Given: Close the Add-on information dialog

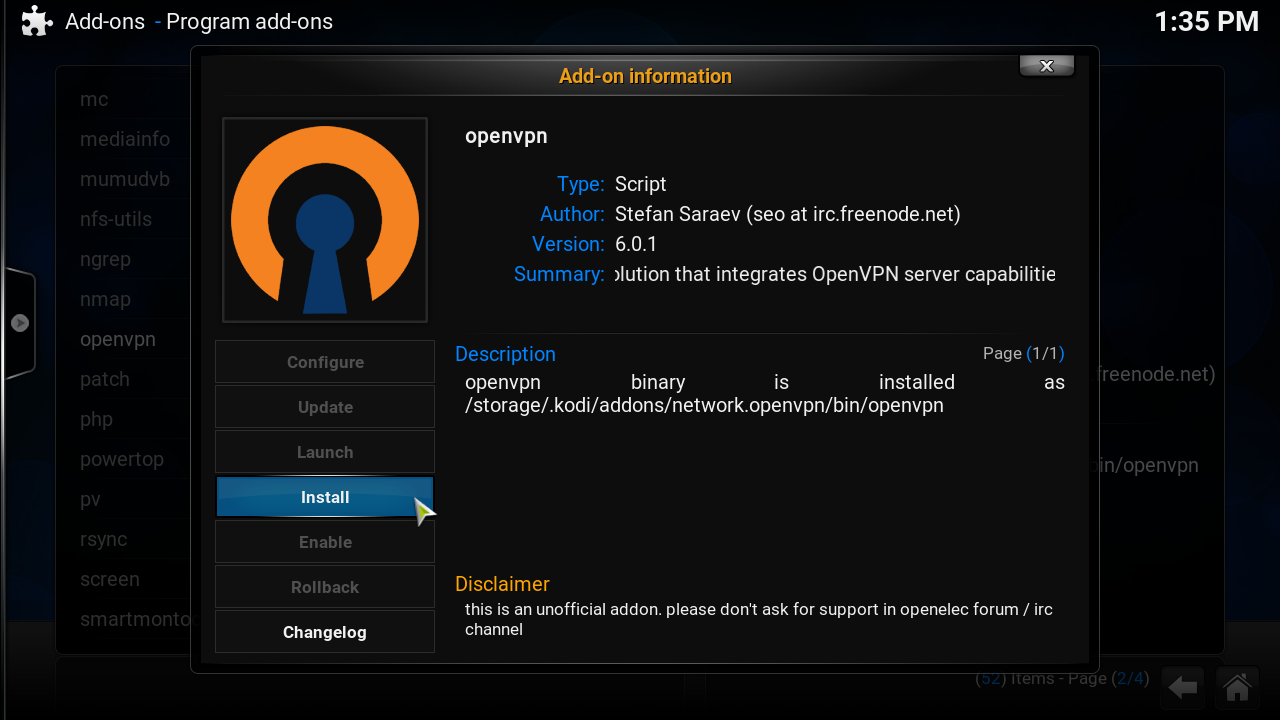Looking at the screenshot, I should point(1047,66).
